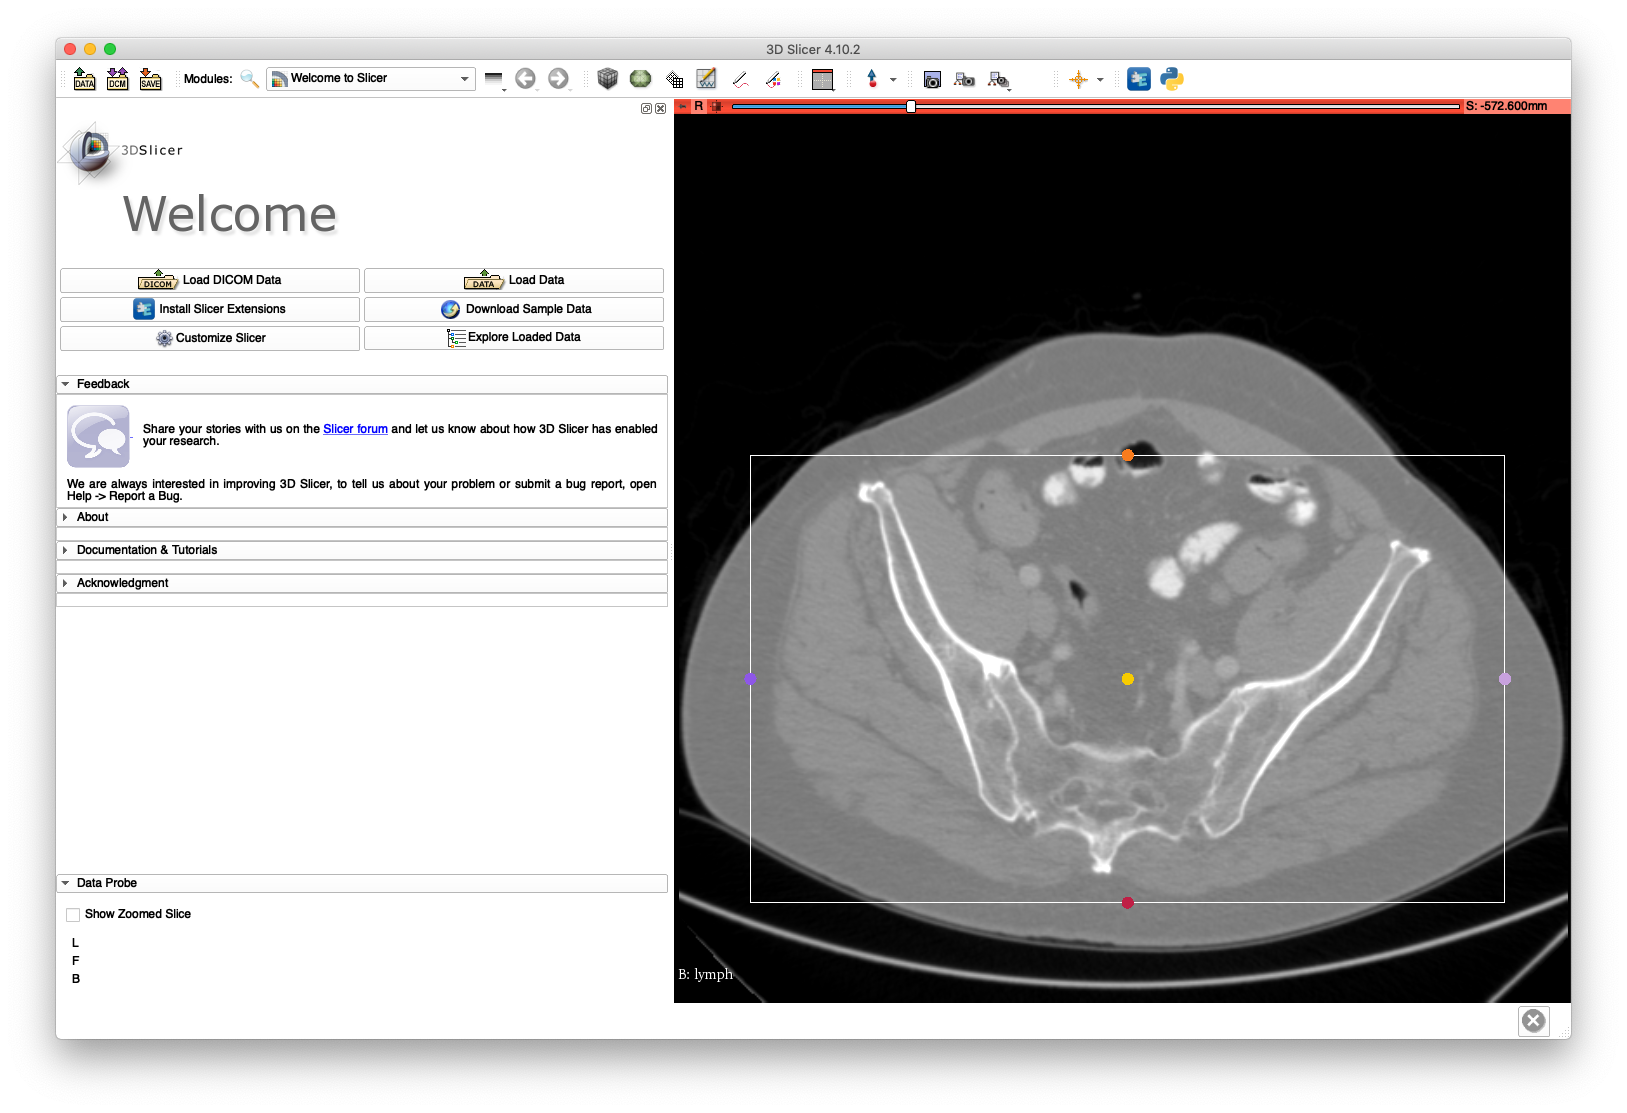Toggle the crosshair icon
Viewport: 1627px width, 1113px height.
(1079, 79)
